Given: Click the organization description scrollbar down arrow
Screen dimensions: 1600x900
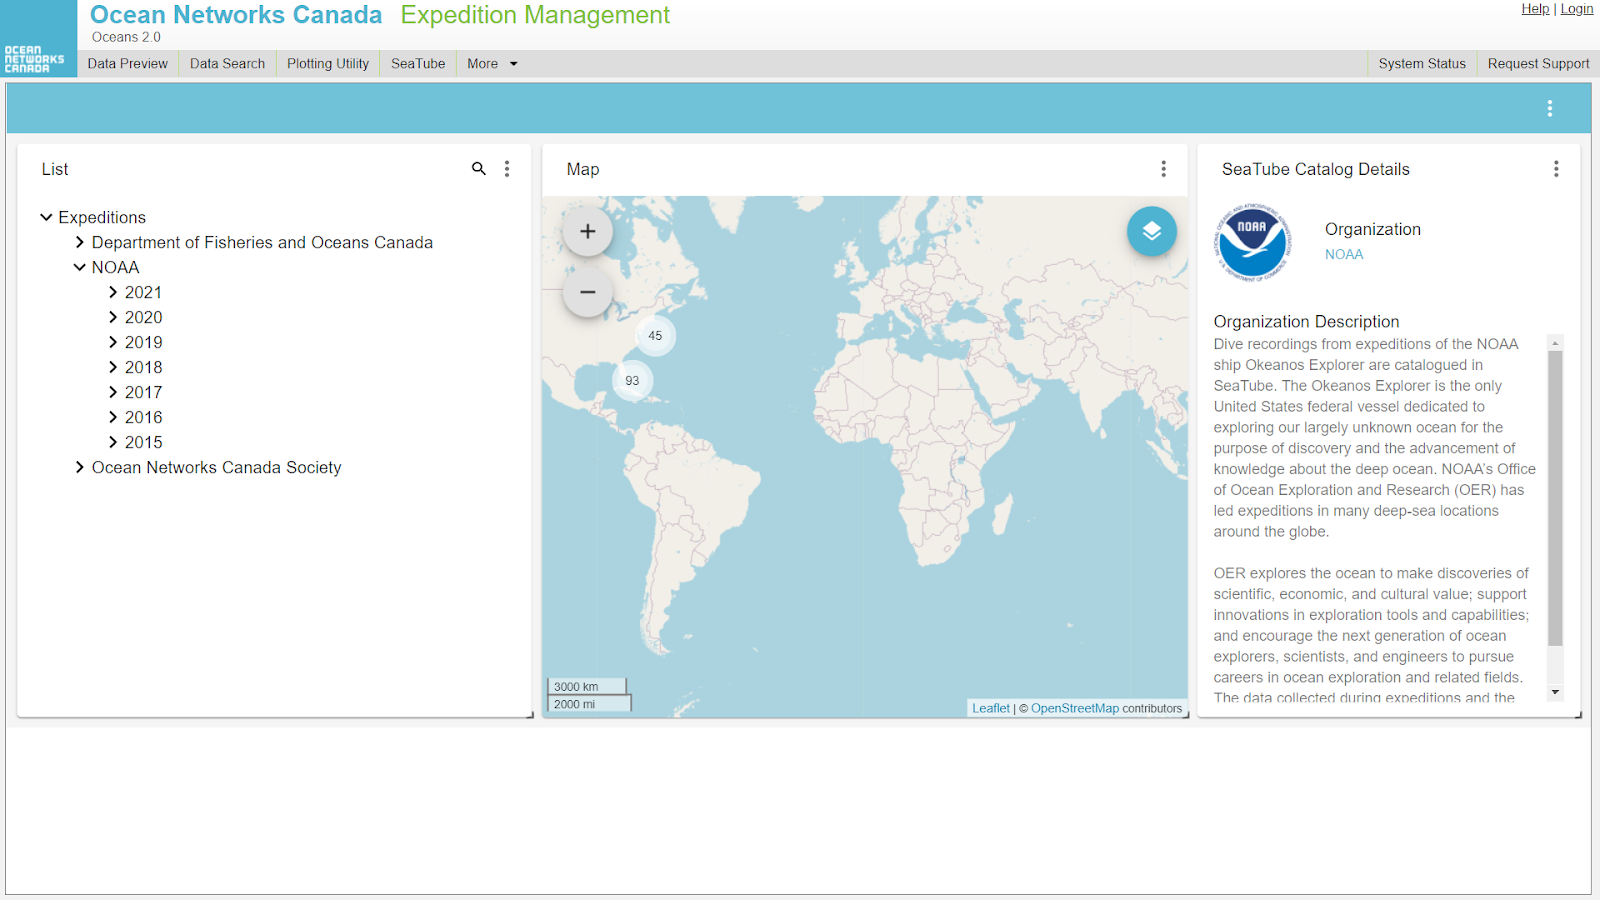Looking at the screenshot, I should click(x=1555, y=692).
